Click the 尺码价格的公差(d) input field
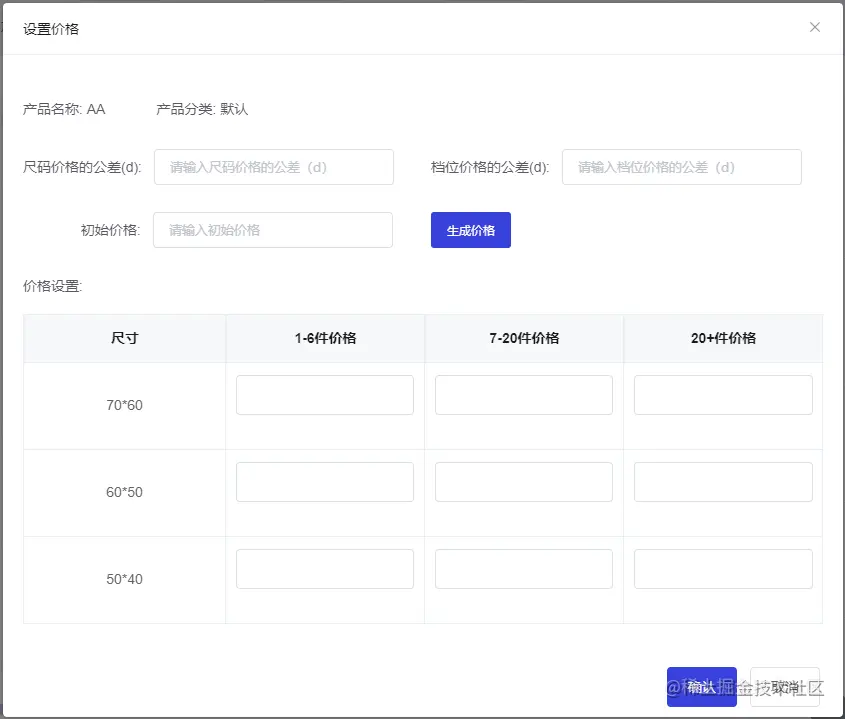The width and height of the screenshot is (845, 719). click(274, 167)
